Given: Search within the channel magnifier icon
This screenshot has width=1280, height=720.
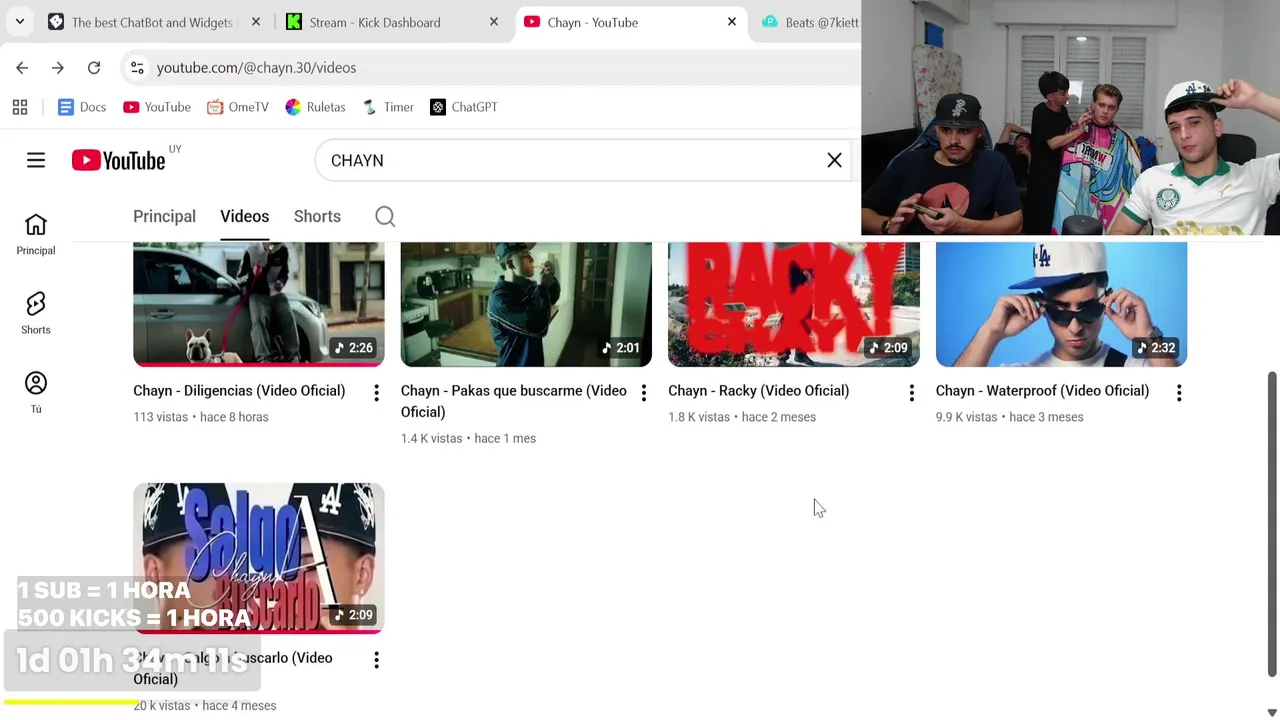Looking at the screenshot, I should pyautogui.click(x=385, y=216).
